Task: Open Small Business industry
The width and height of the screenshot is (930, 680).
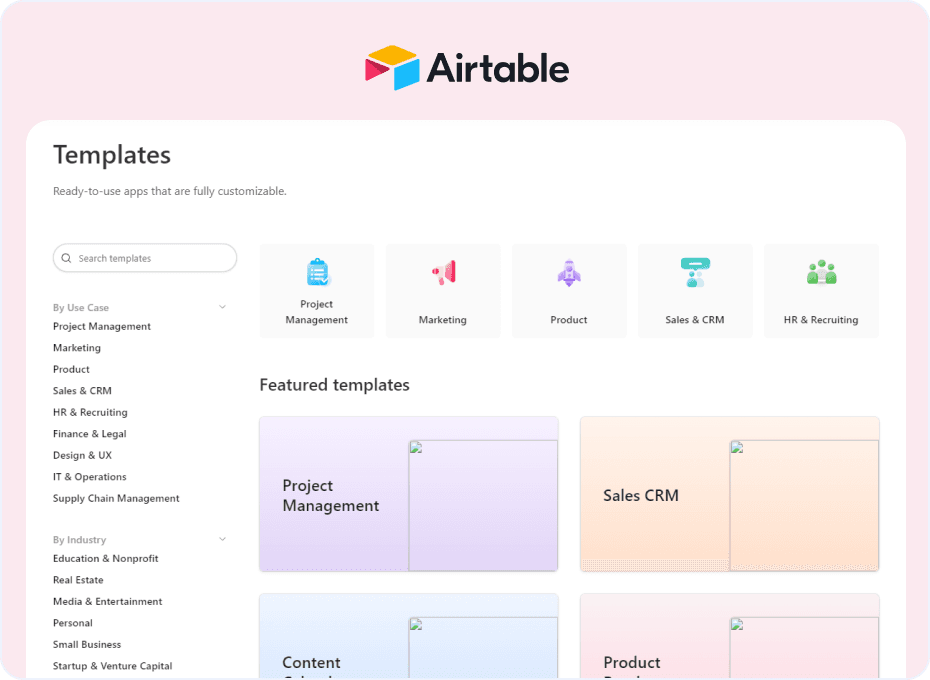Action: (87, 644)
